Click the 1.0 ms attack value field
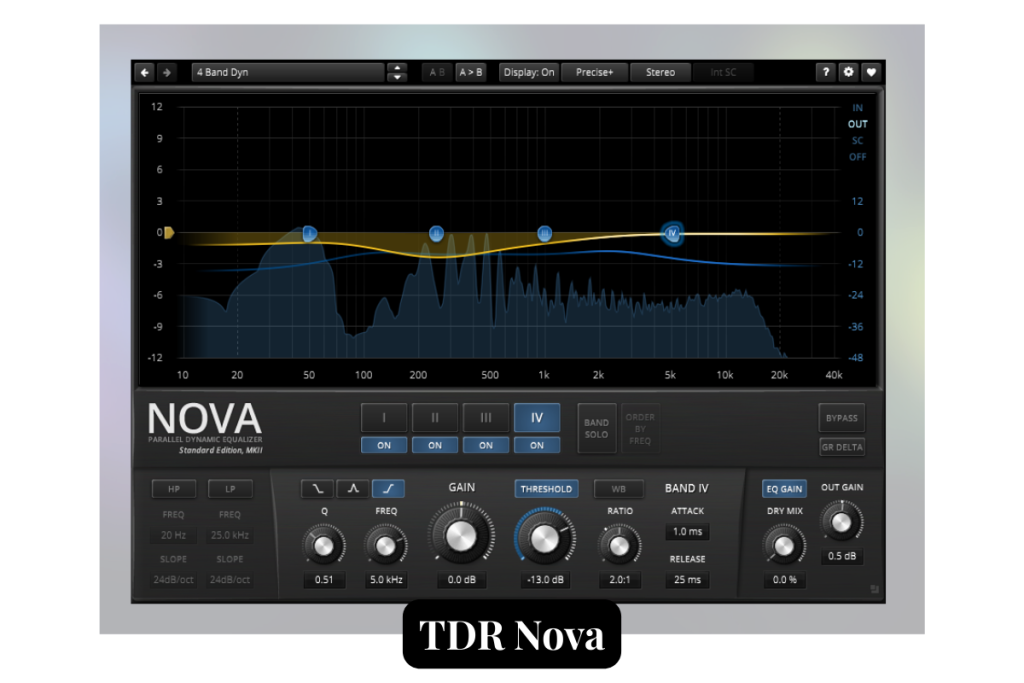This screenshot has width=1024, height=683. point(687,532)
